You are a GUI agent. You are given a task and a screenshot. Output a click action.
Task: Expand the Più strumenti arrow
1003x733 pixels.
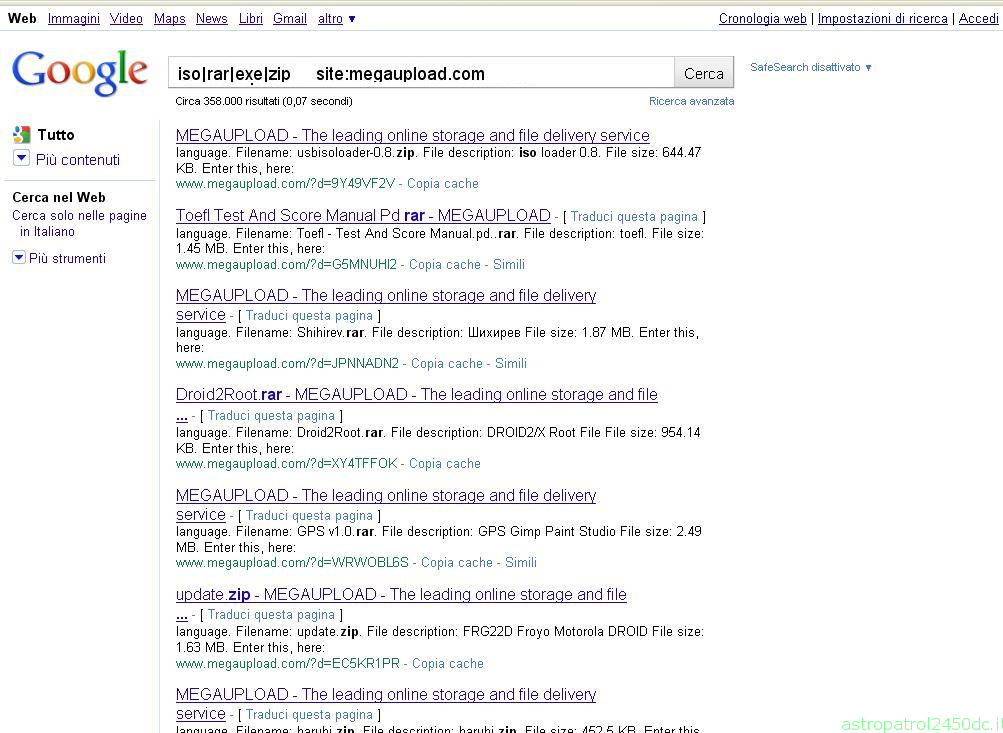(x=19, y=258)
